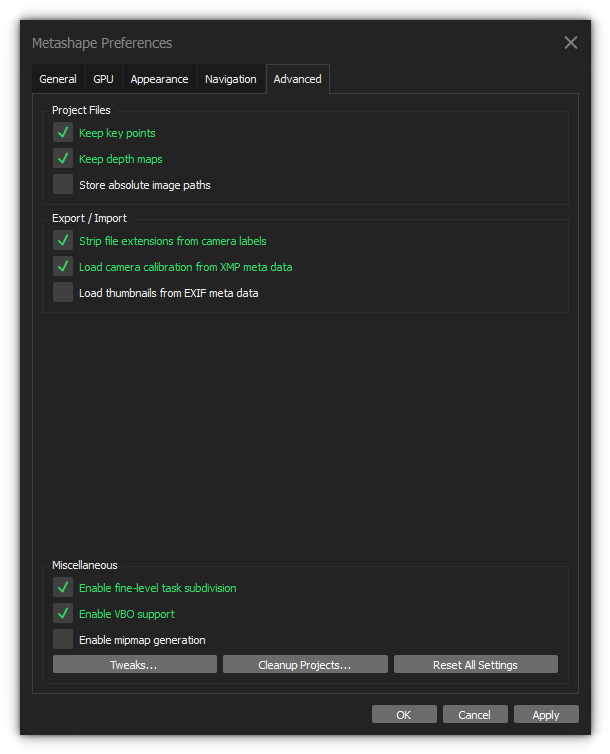Click Cleanup Projects button
The height and width of the screenshot is (754, 610).
(x=305, y=665)
